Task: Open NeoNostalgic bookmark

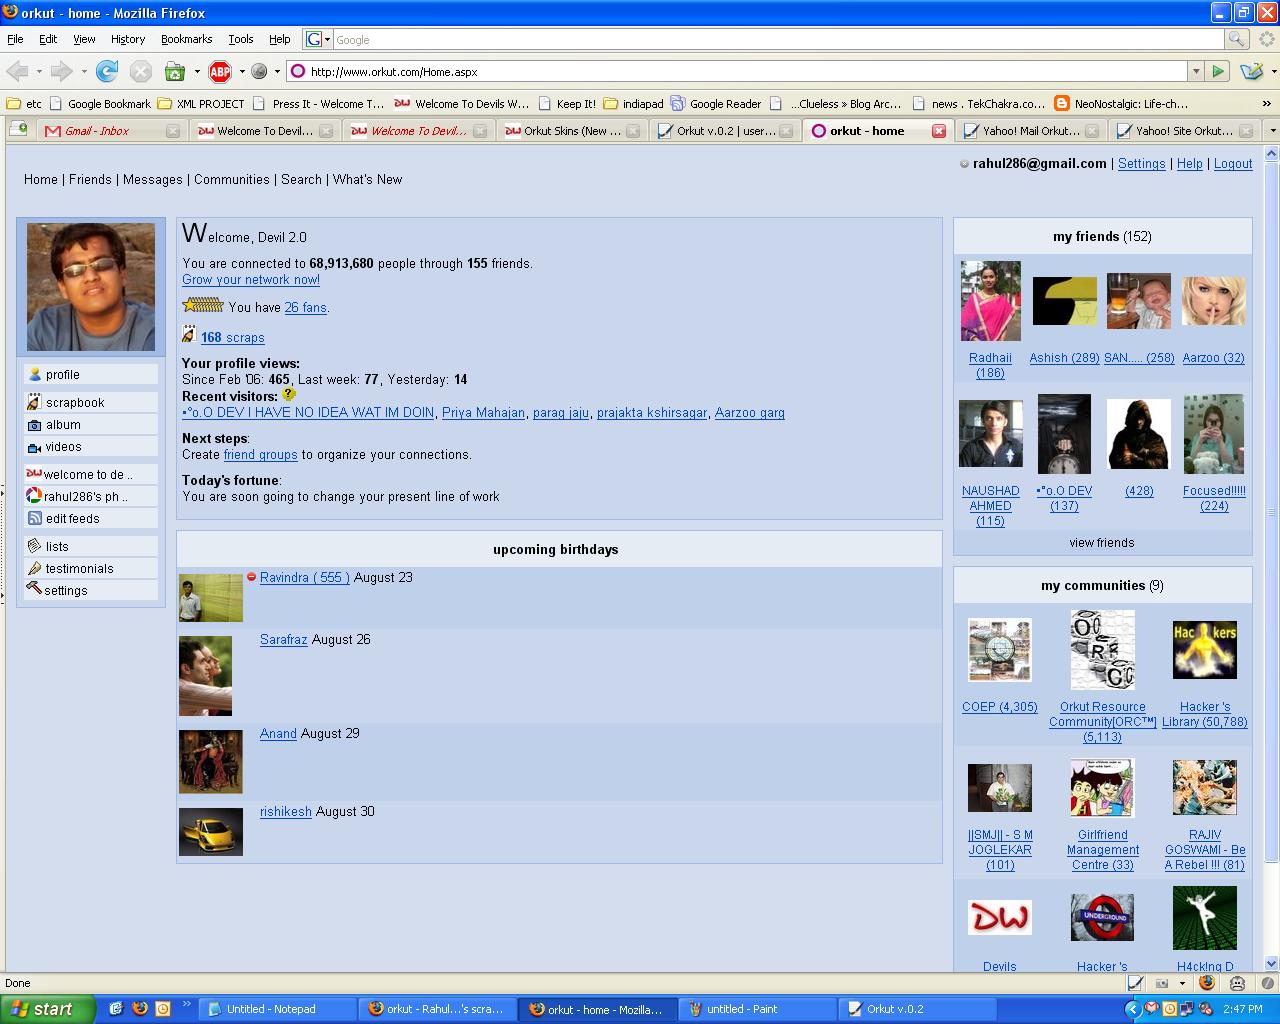Action: 1122,103
